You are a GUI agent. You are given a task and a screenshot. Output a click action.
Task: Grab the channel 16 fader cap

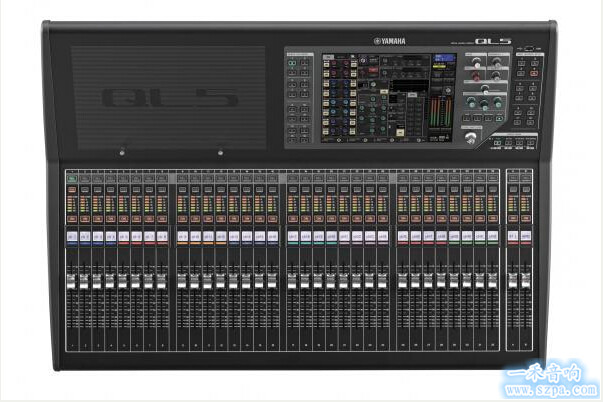tap(272, 281)
